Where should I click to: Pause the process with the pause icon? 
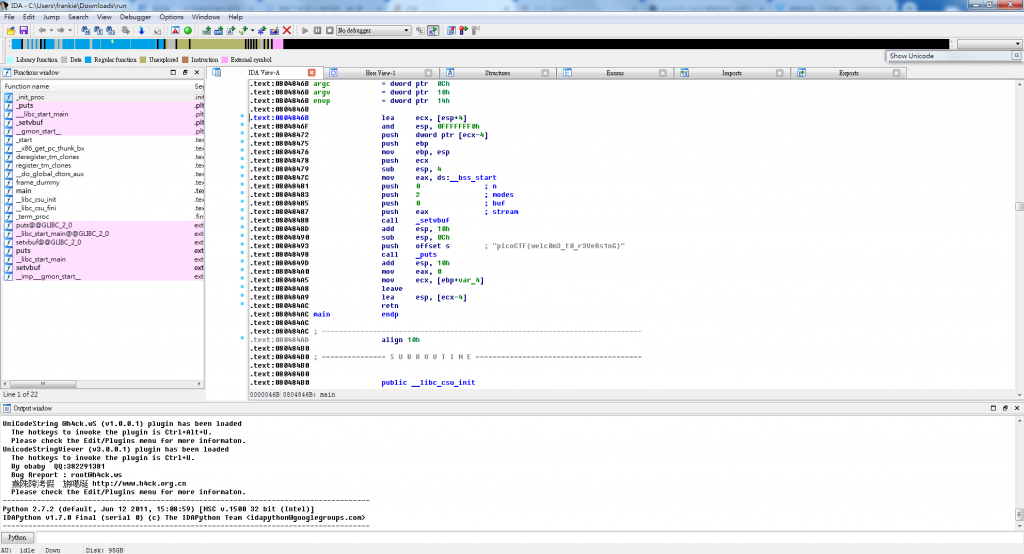[317, 31]
